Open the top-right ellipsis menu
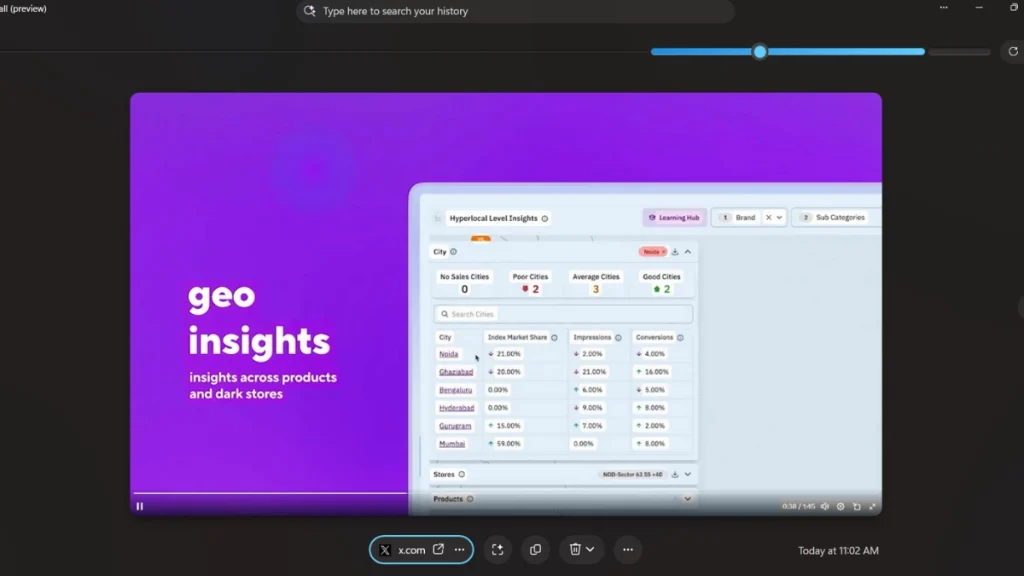Screen dimensions: 1024x576 (x=944, y=7)
